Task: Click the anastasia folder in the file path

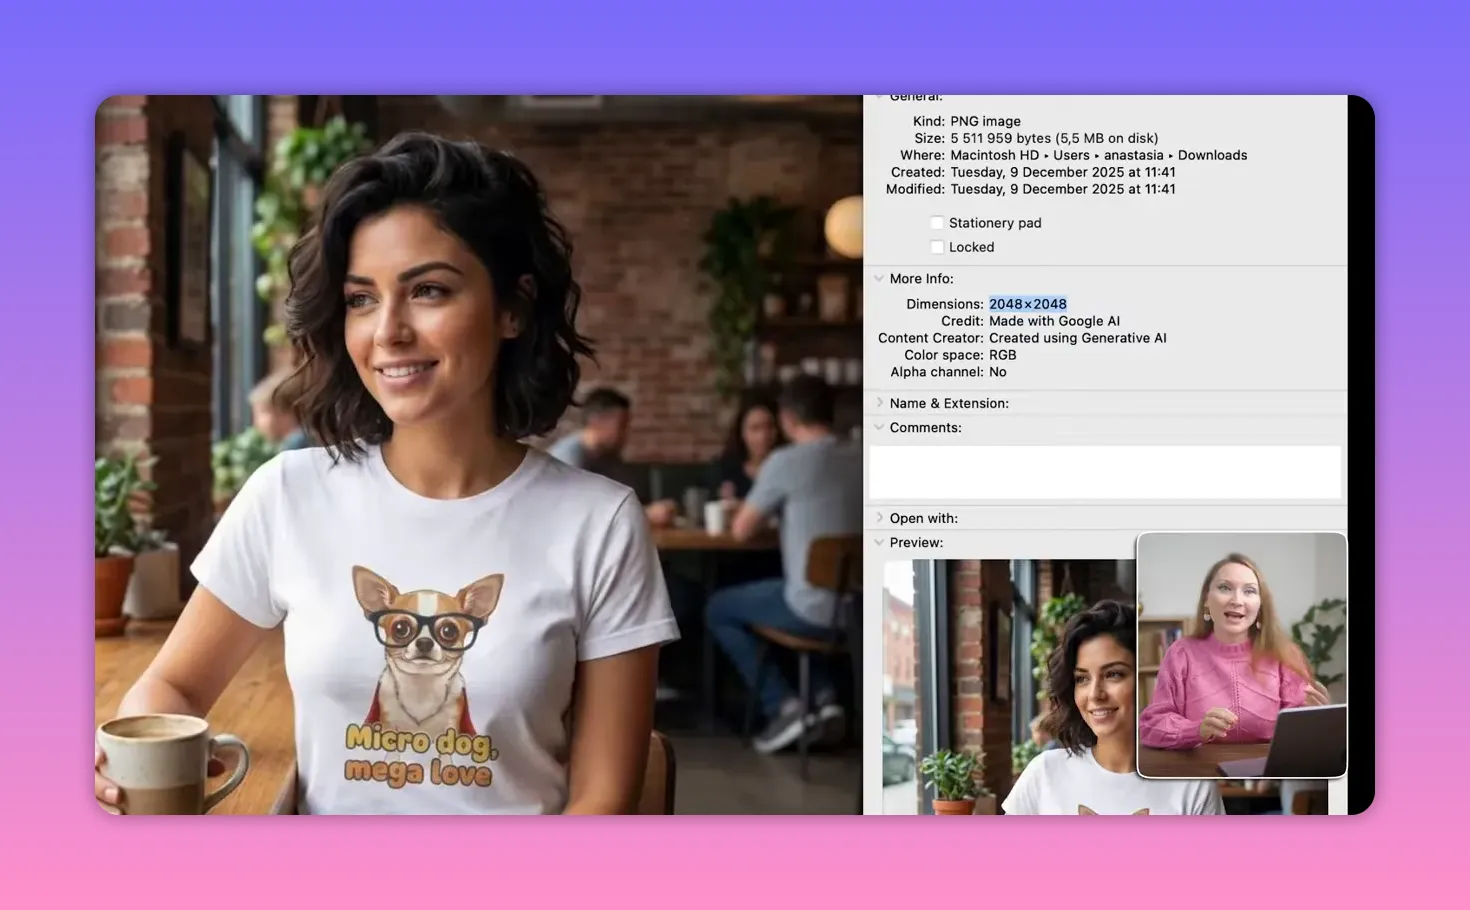Action: coord(1133,155)
